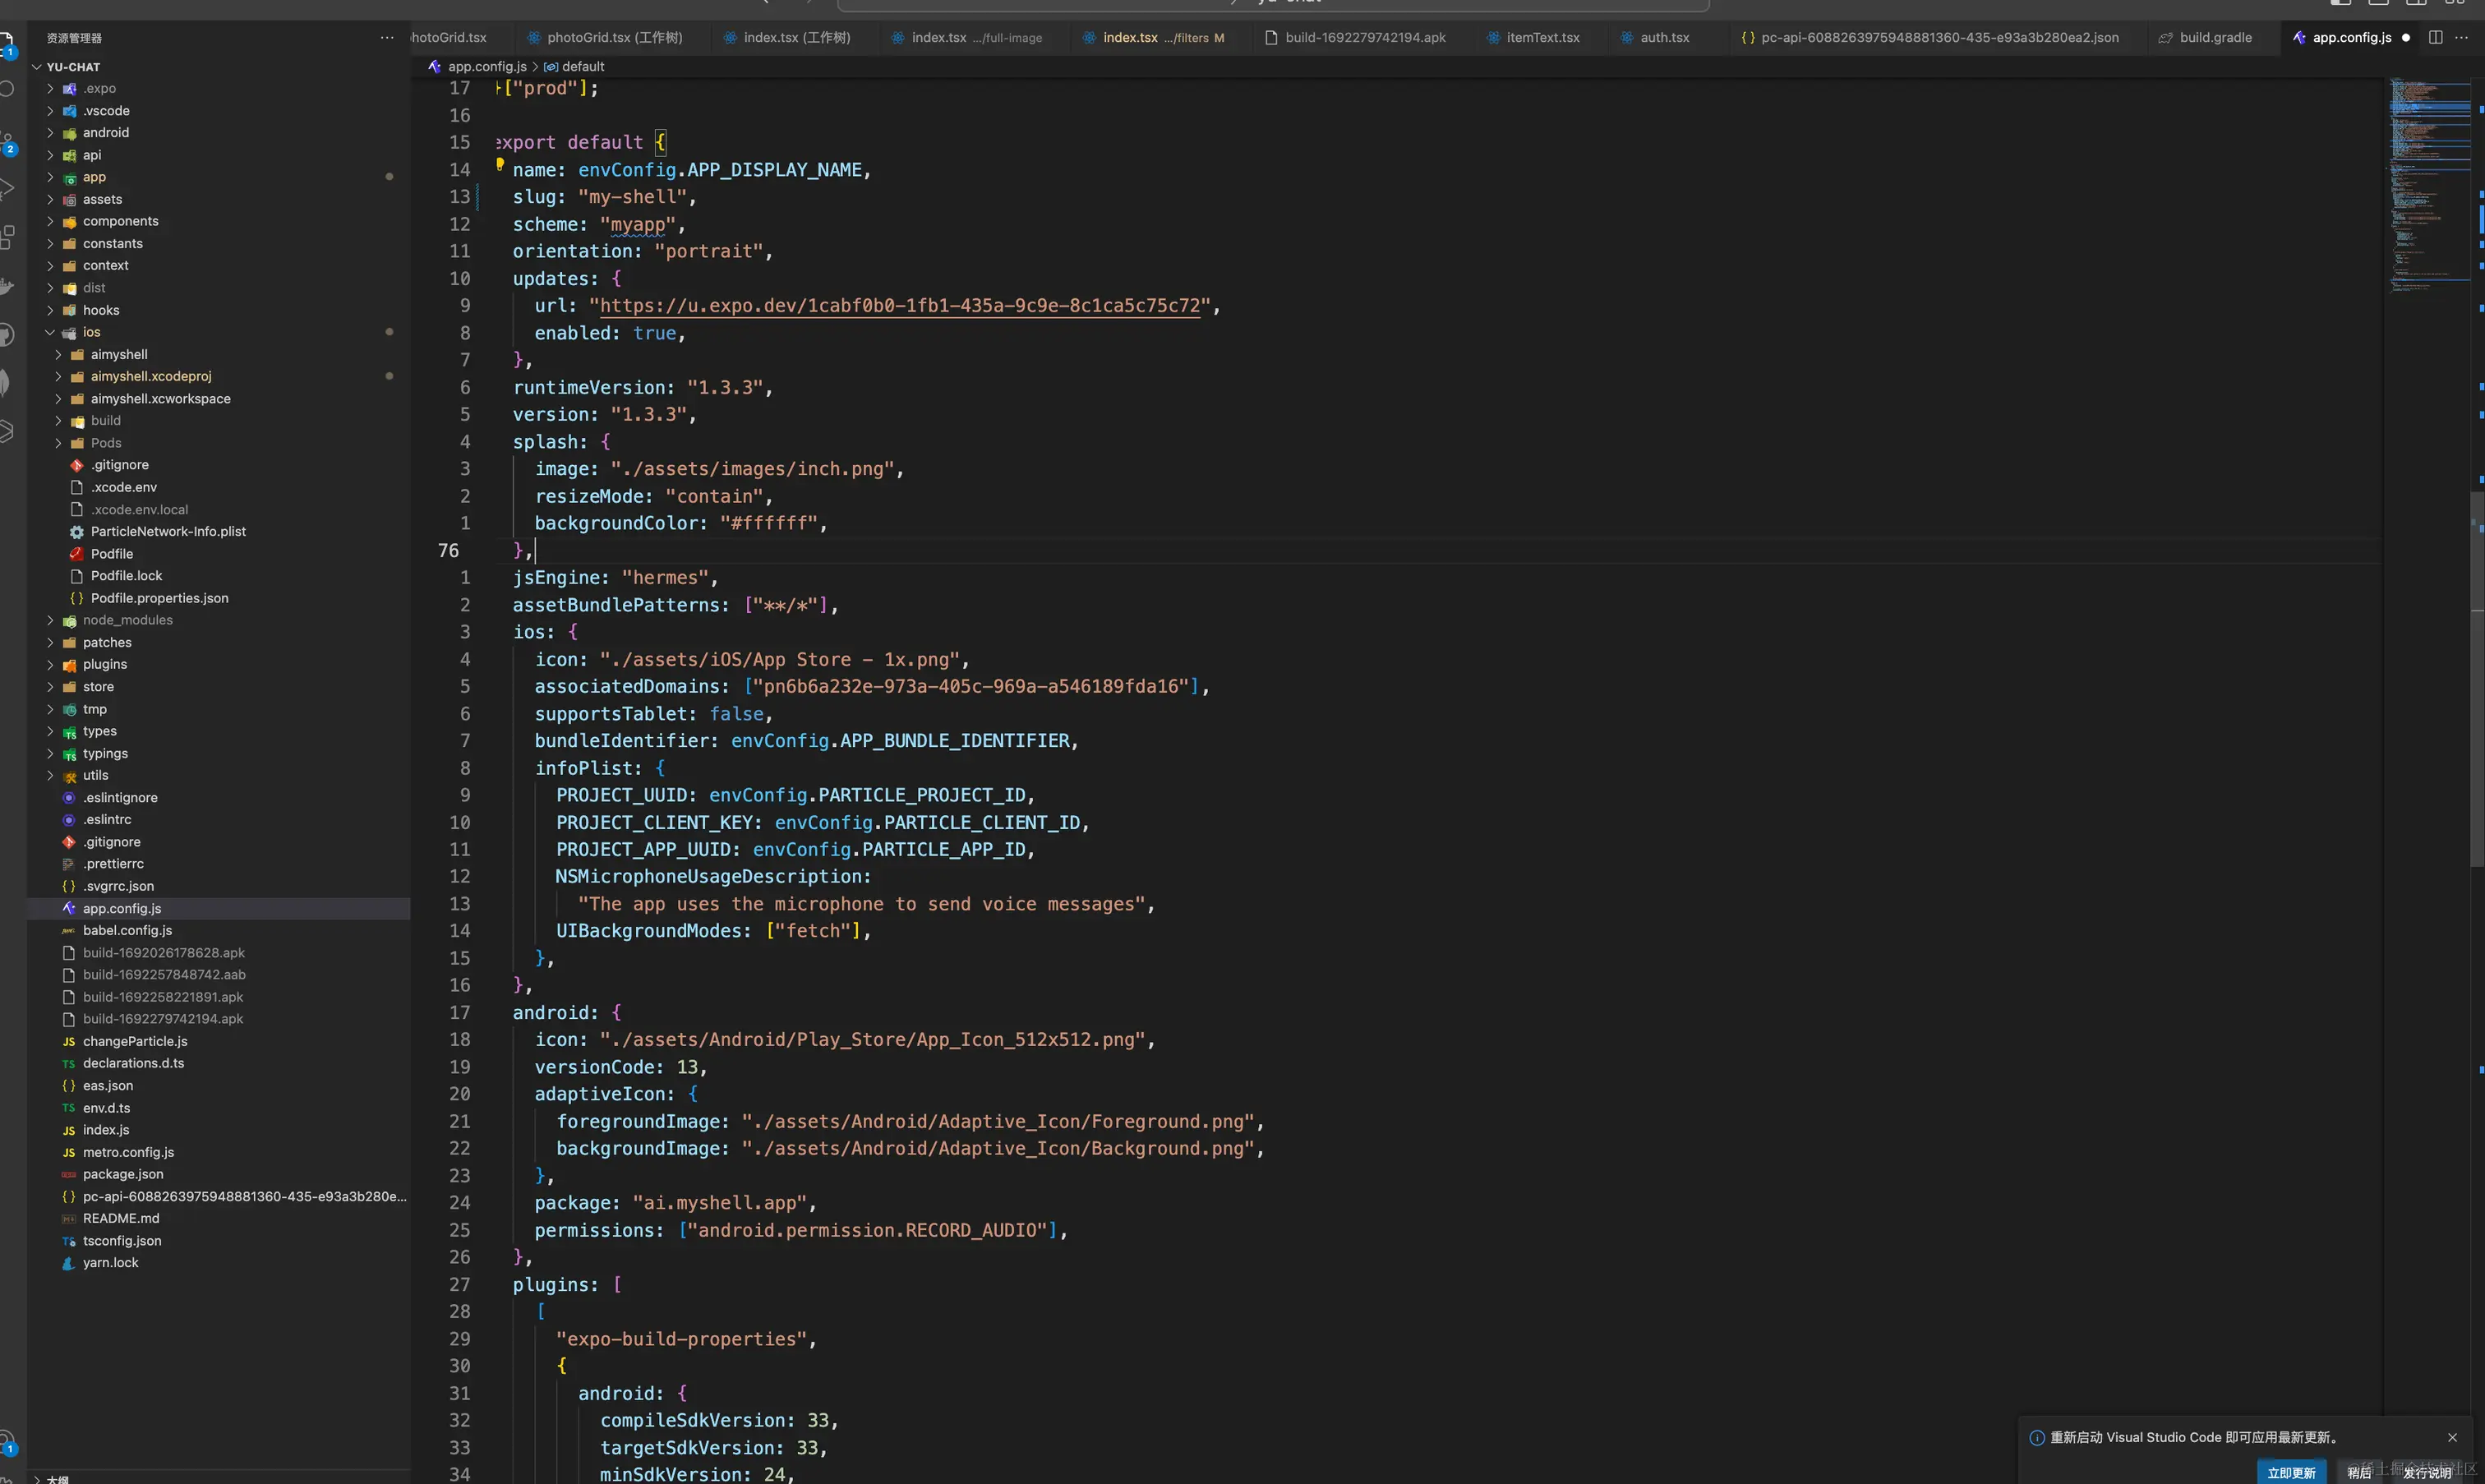Click the ios/.gitignore git icon
This screenshot has width=2485, height=1484.
coord(76,465)
